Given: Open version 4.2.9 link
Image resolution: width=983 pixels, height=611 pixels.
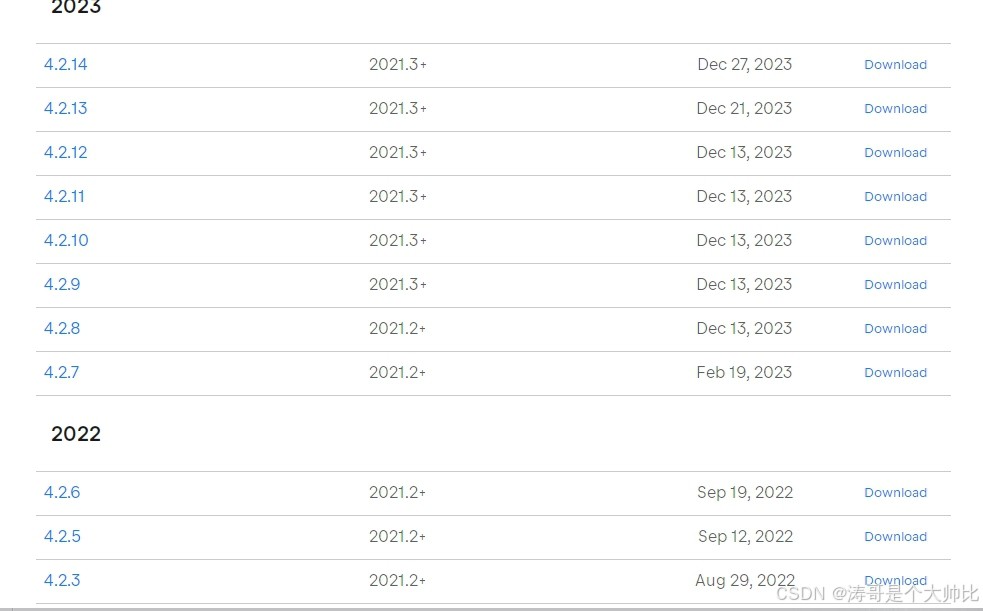Looking at the screenshot, I should (x=62, y=284).
